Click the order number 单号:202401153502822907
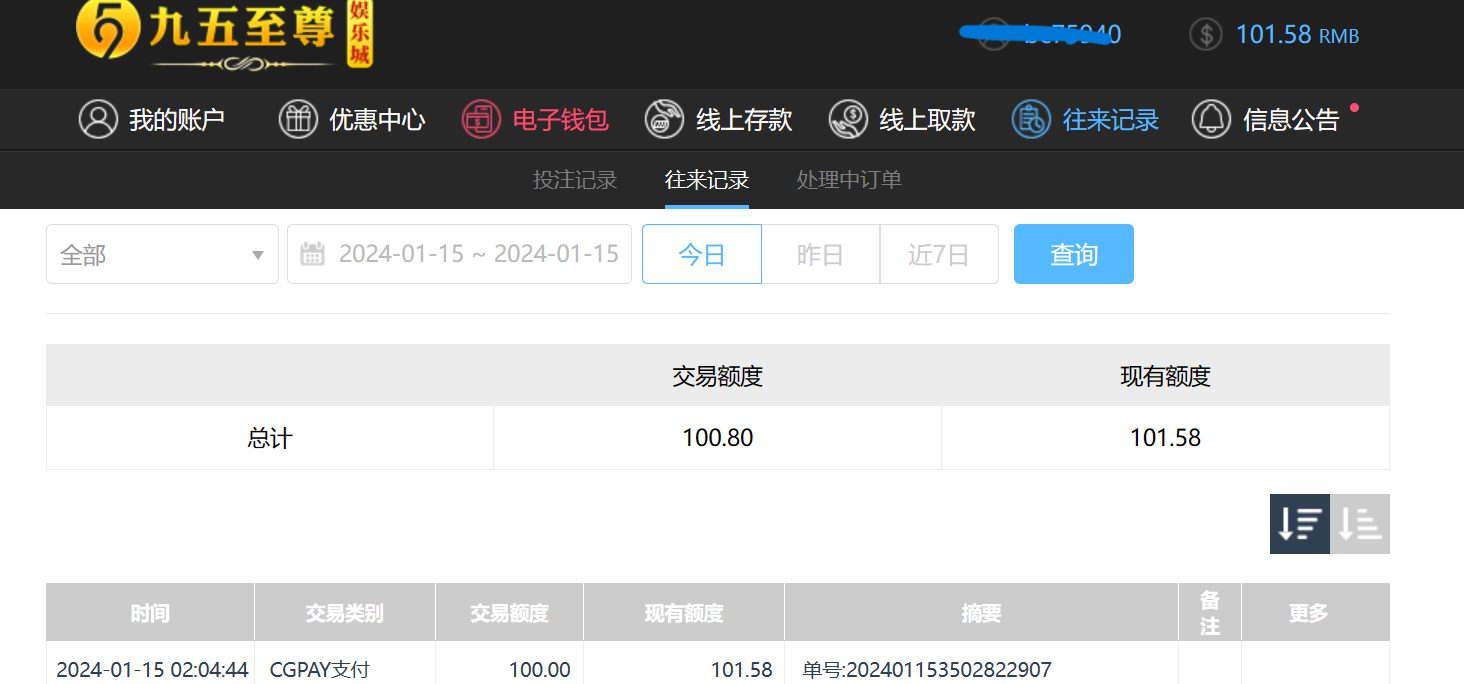This screenshot has width=1464, height=684. tap(927, 669)
